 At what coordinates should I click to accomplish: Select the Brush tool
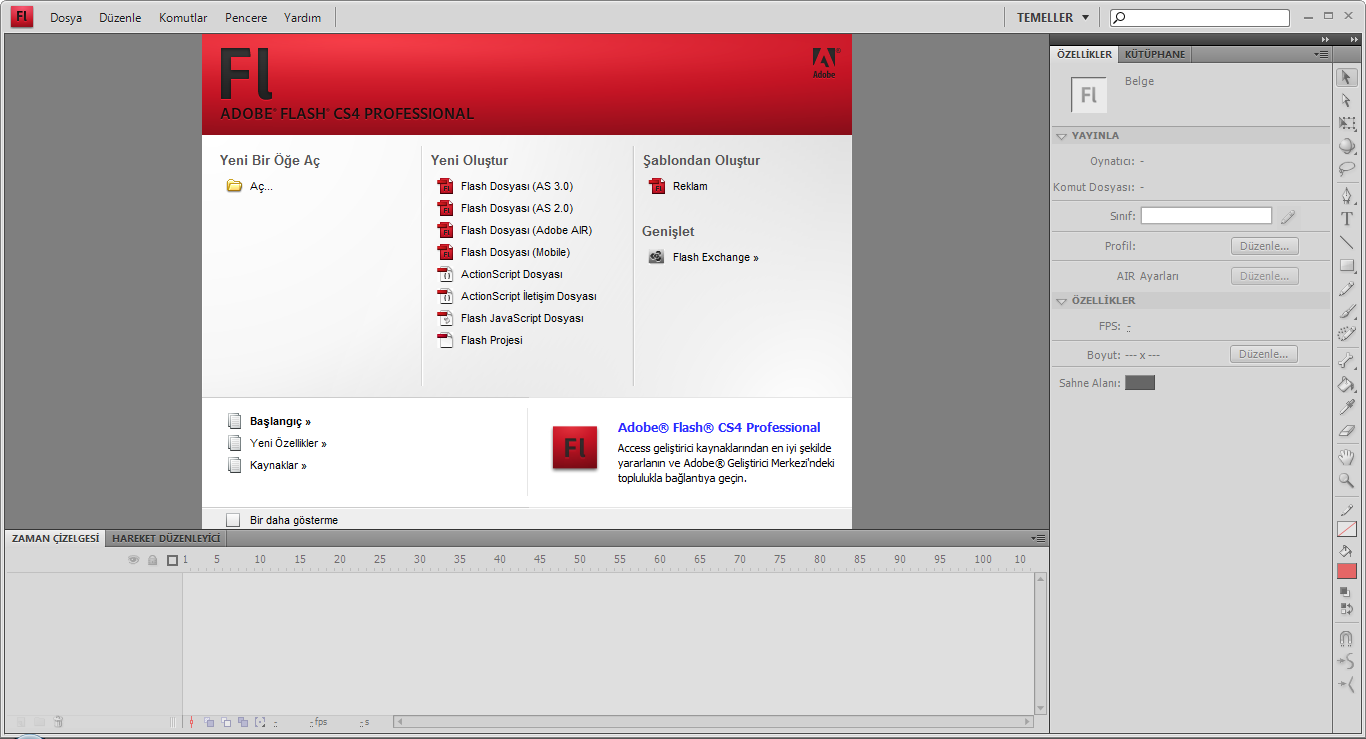click(1347, 312)
